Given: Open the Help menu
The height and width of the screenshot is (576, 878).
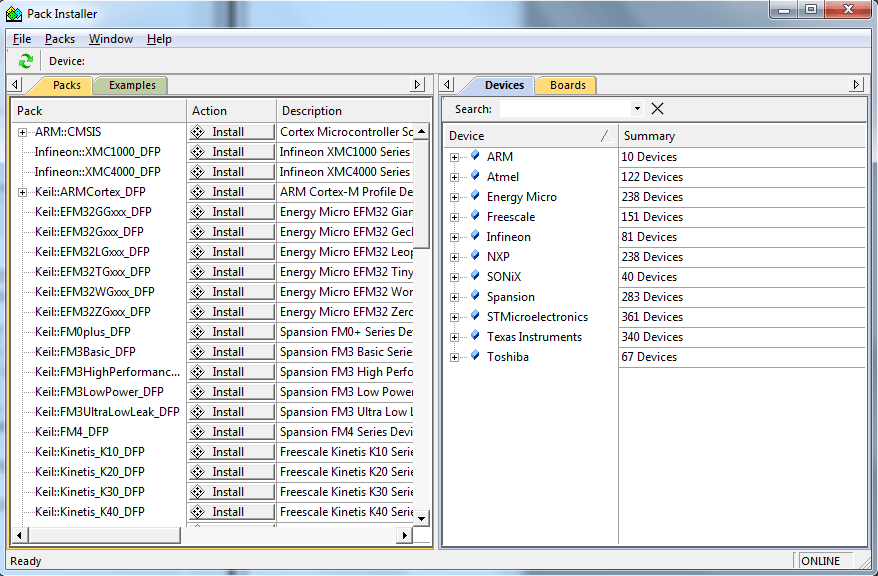Looking at the screenshot, I should coord(159,39).
